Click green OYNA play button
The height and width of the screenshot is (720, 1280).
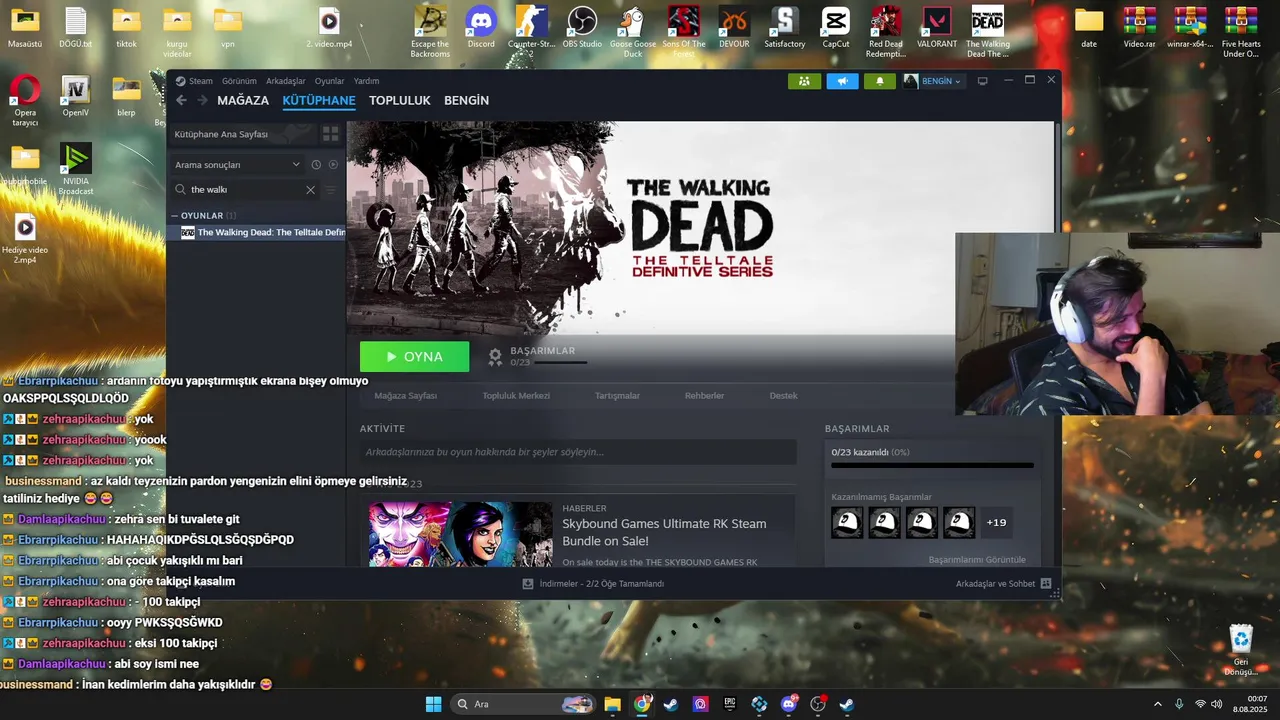(414, 356)
